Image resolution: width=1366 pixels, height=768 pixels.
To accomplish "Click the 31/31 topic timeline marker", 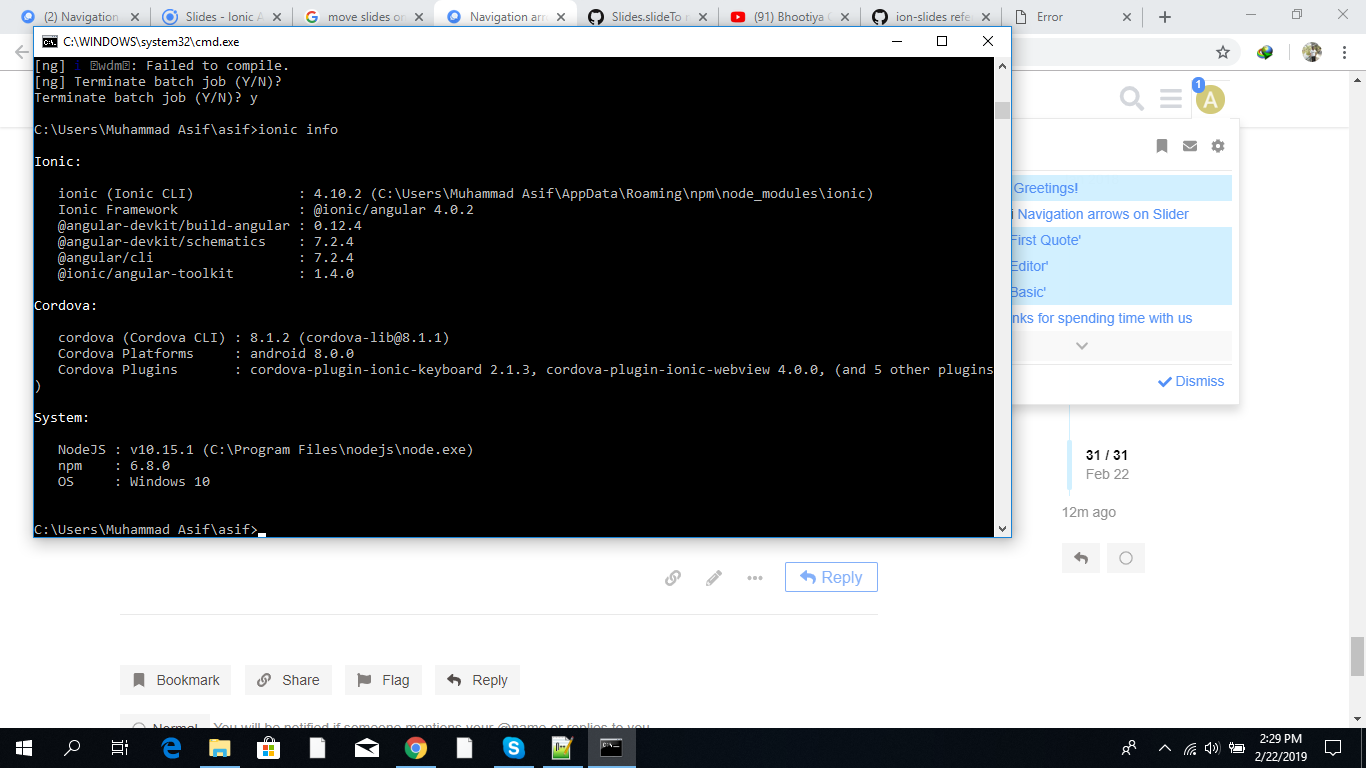I will 1104,454.
